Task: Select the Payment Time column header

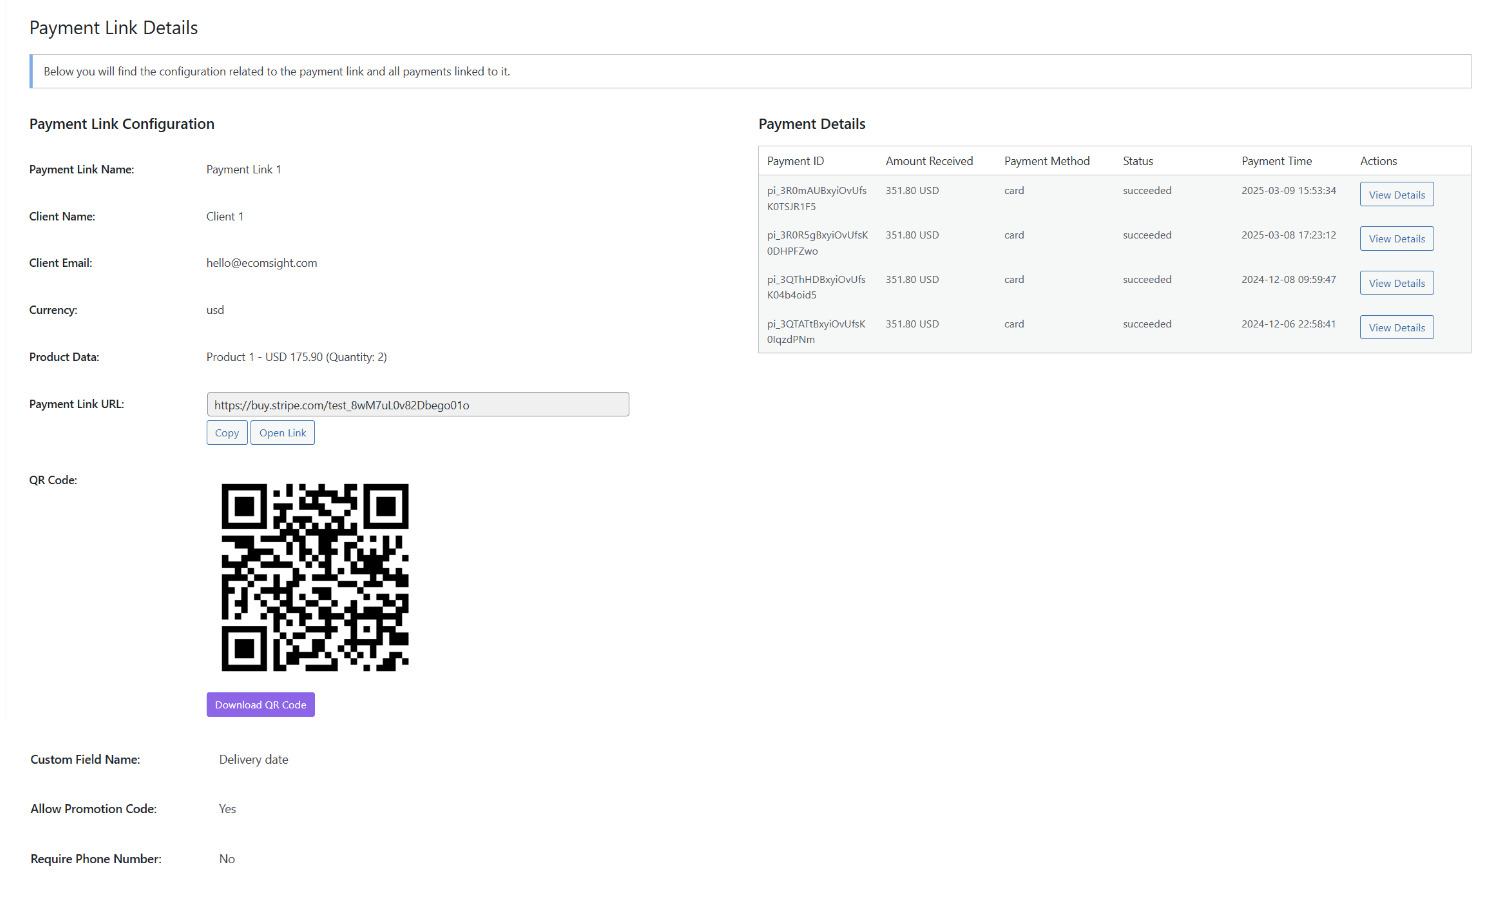Action: (x=1277, y=161)
